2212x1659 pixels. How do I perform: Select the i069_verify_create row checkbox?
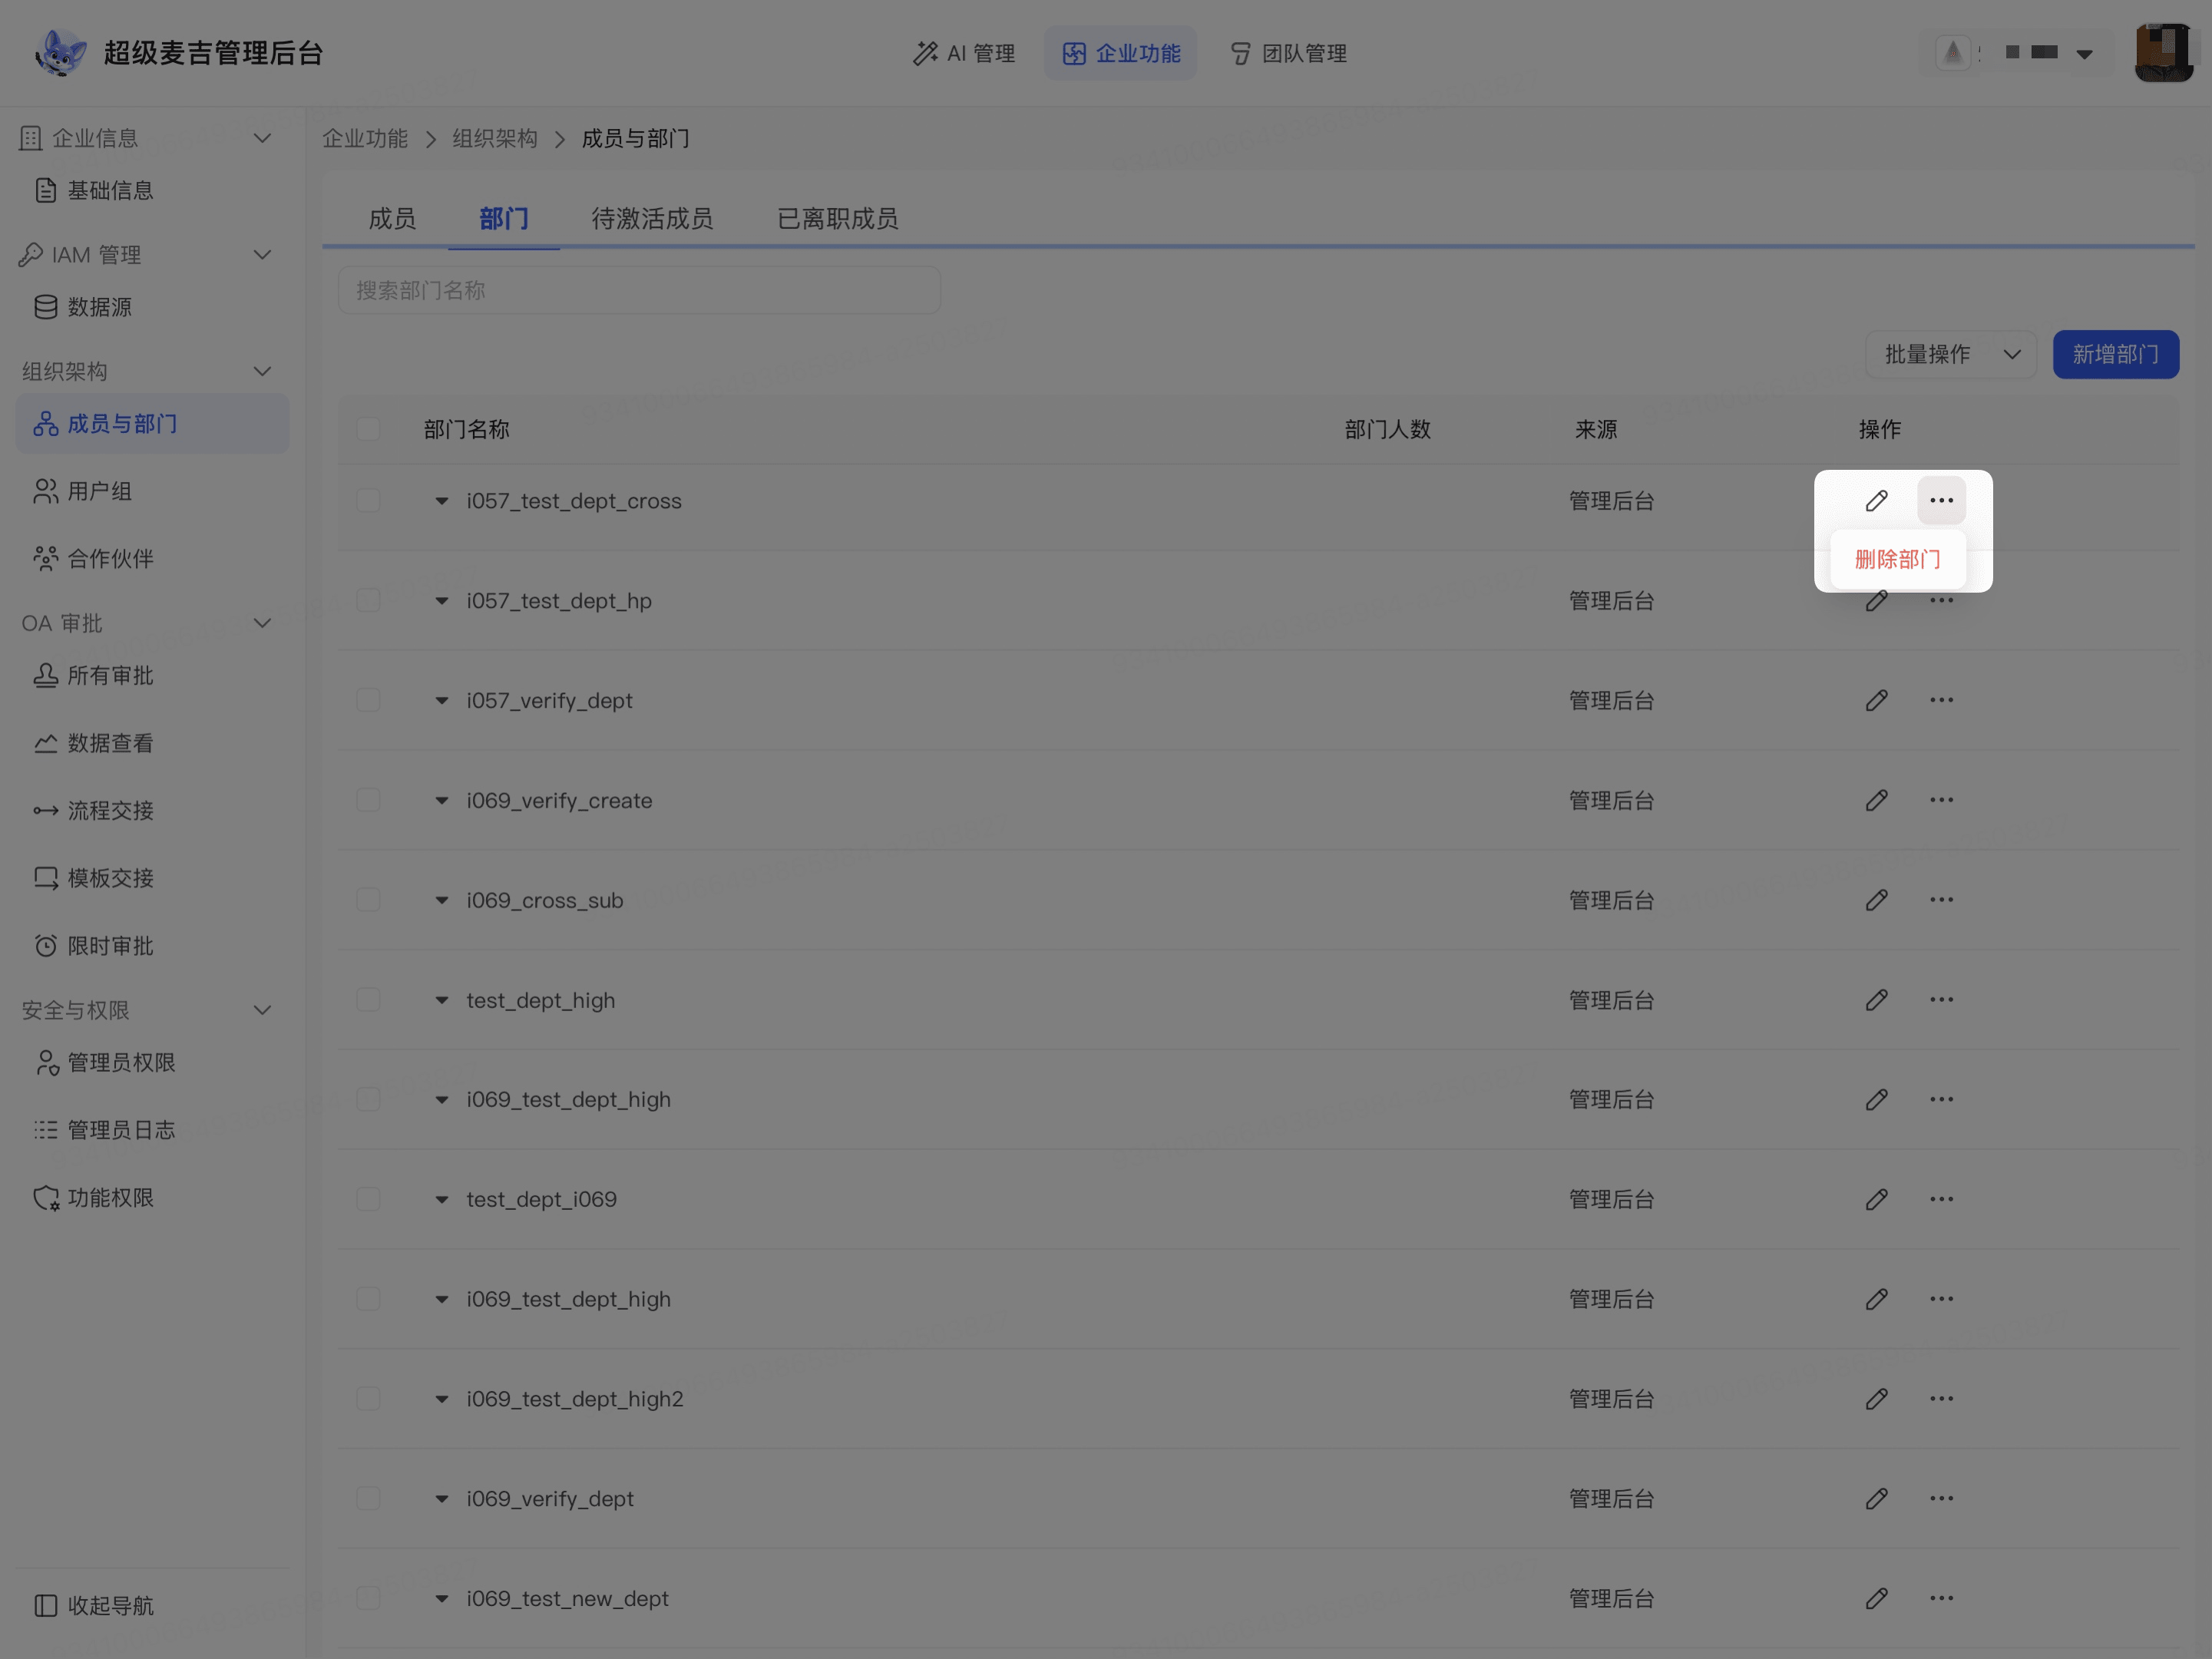click(368, 800)
